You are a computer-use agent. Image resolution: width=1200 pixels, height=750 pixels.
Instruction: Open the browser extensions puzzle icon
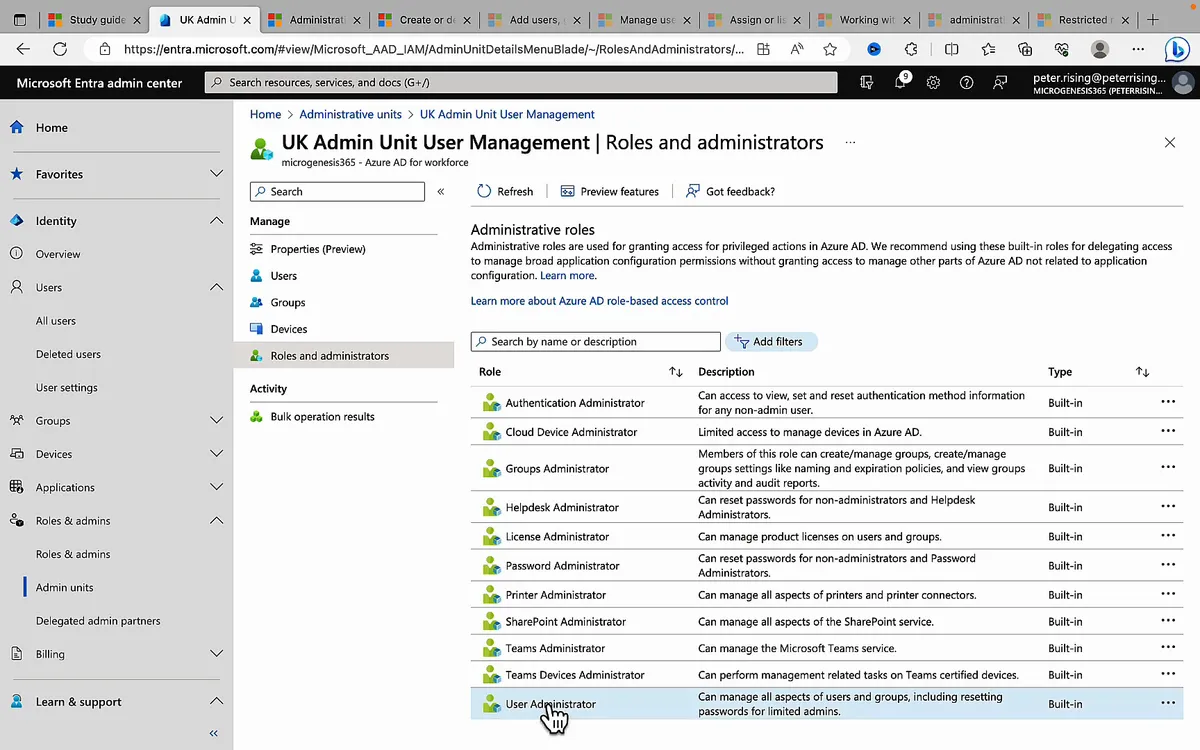click(x=911, y=49)
